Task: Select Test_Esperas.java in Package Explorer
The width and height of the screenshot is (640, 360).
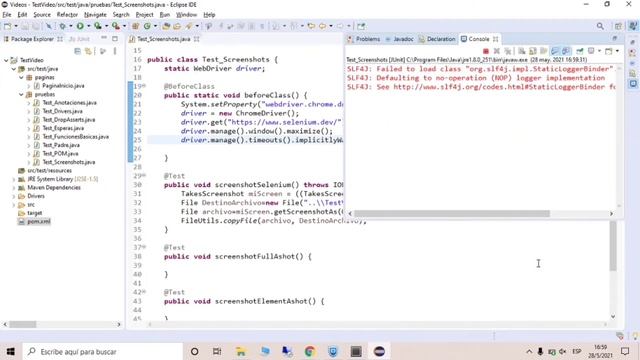Action: click(x=63, y=128)
